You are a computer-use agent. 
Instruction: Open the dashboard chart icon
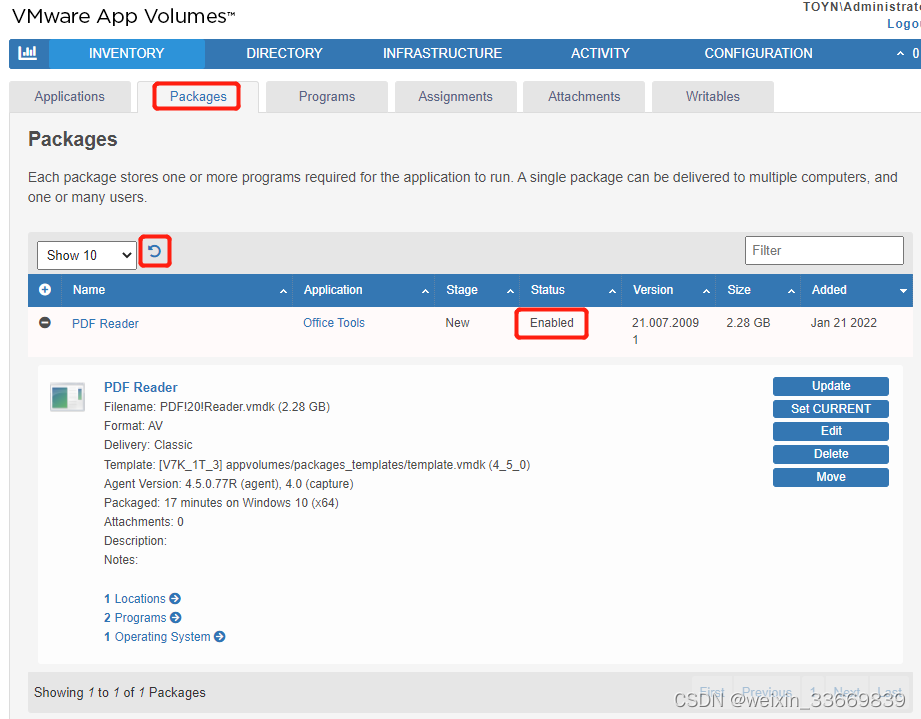tap(28, 53)
